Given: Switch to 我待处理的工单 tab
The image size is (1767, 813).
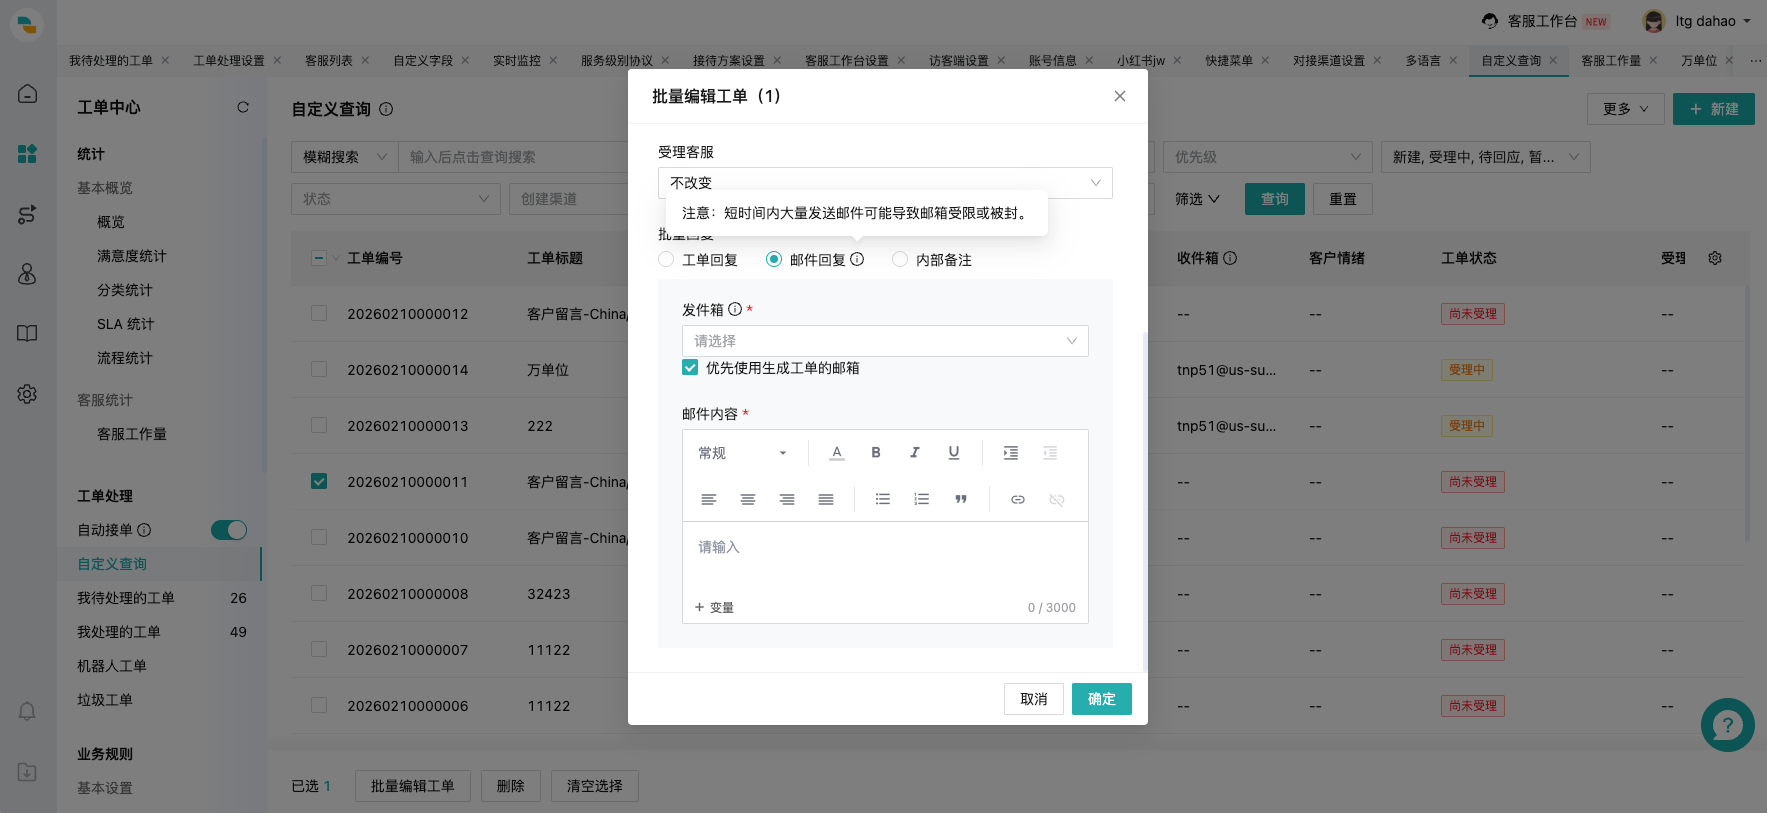Looking at the screenshot, I should point(111,61).
